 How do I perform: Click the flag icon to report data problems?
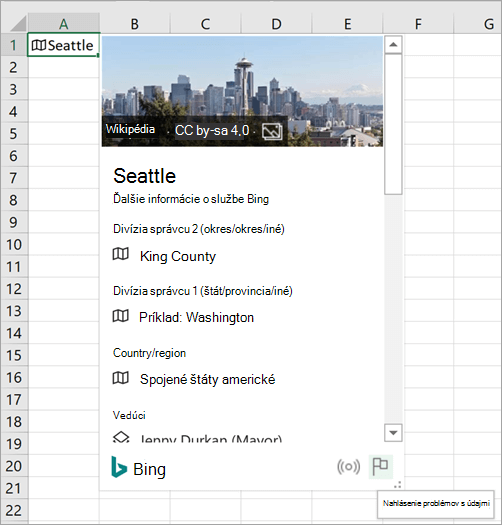coord(380,466)
